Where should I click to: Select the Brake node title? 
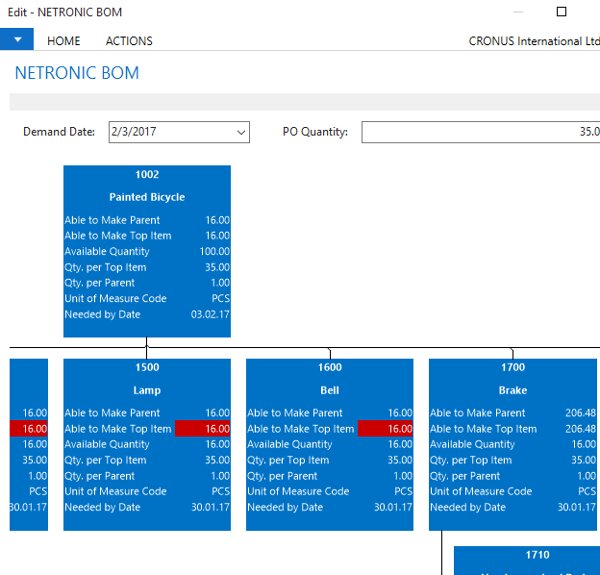point(513,391)
